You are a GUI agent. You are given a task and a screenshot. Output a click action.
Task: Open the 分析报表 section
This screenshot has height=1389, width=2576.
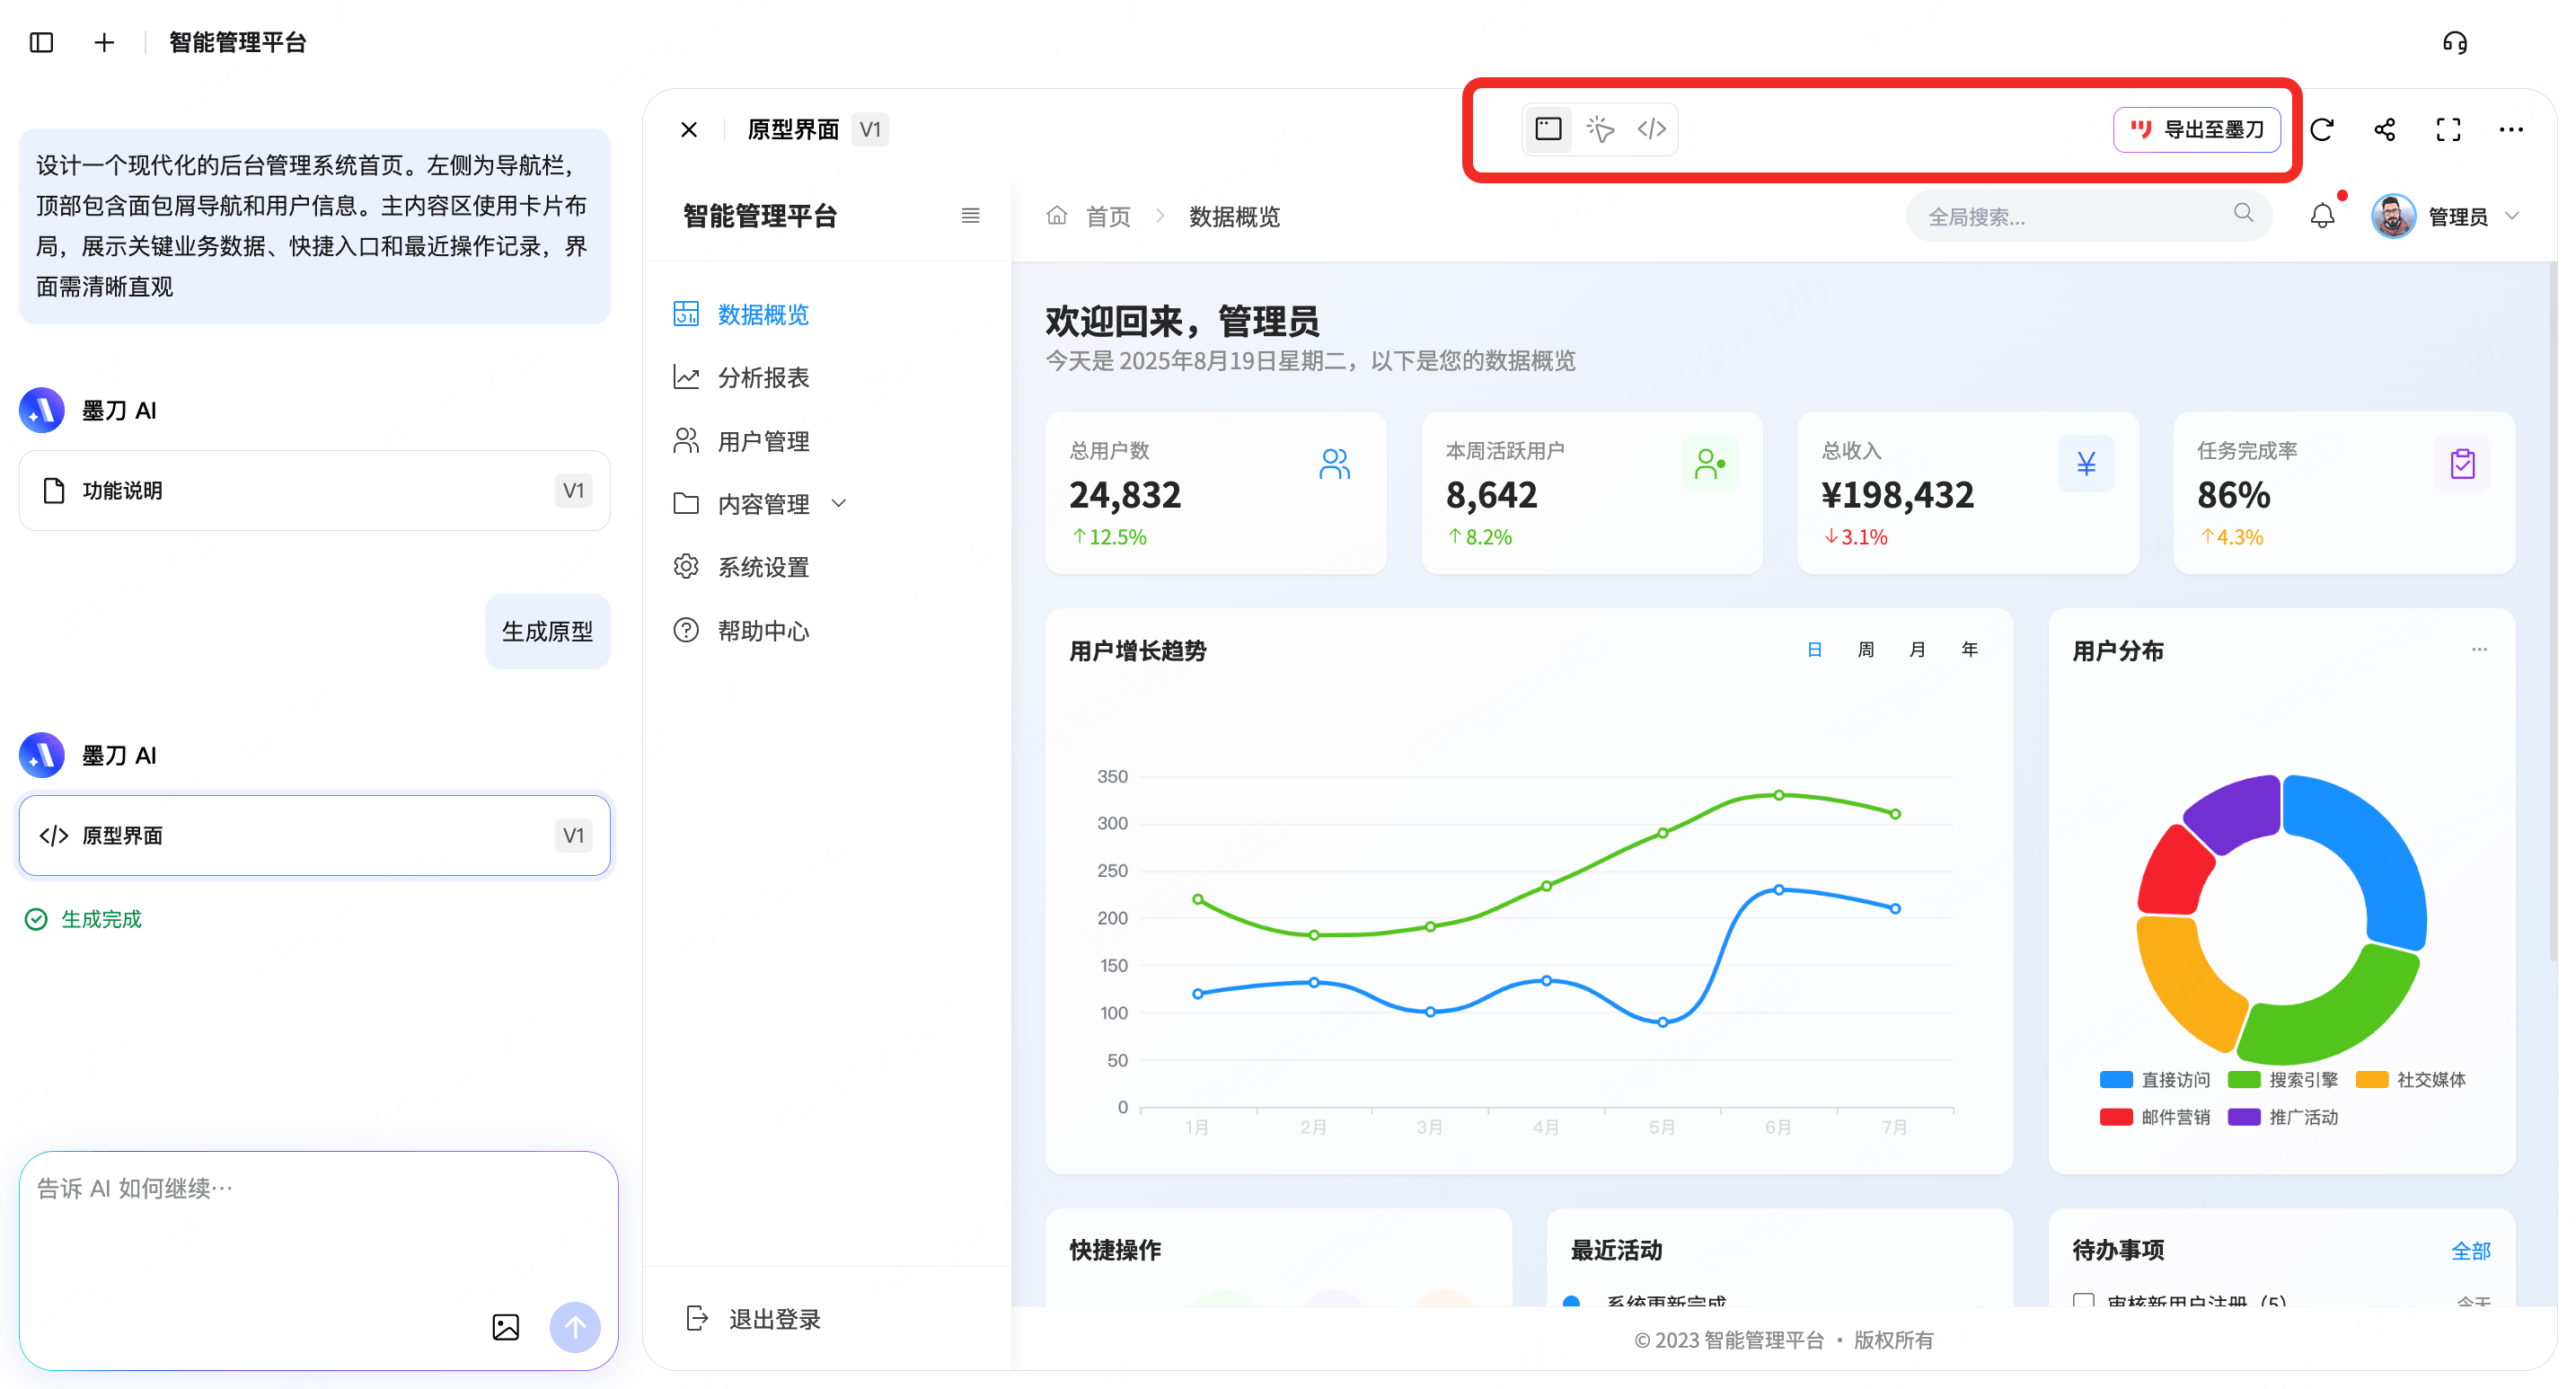[x=763, y=377]
